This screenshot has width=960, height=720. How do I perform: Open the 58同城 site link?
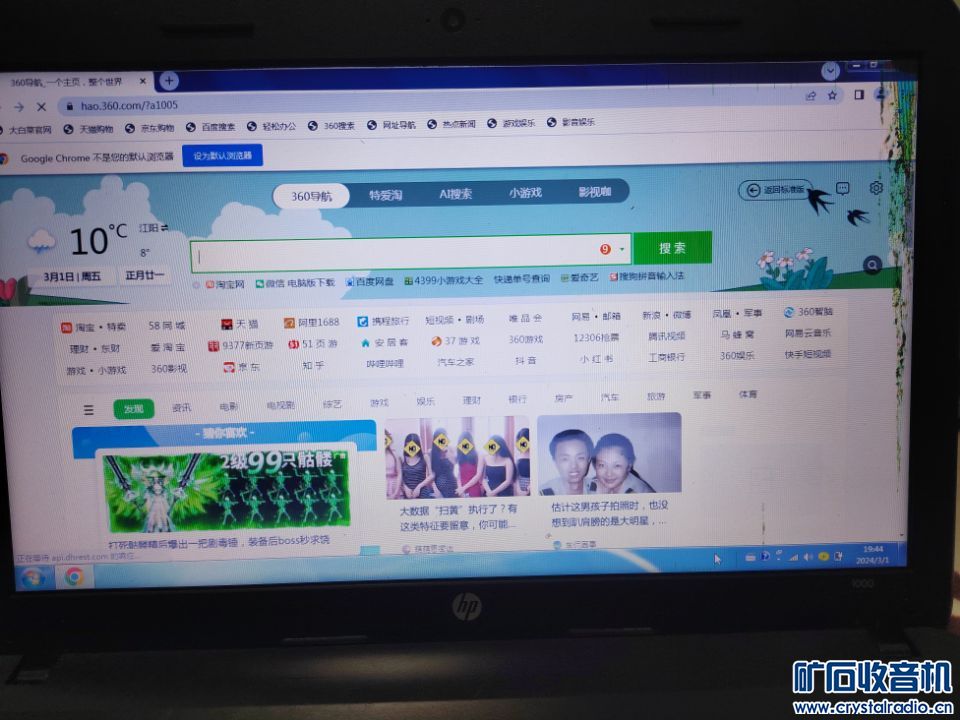(x=167, y=325)
